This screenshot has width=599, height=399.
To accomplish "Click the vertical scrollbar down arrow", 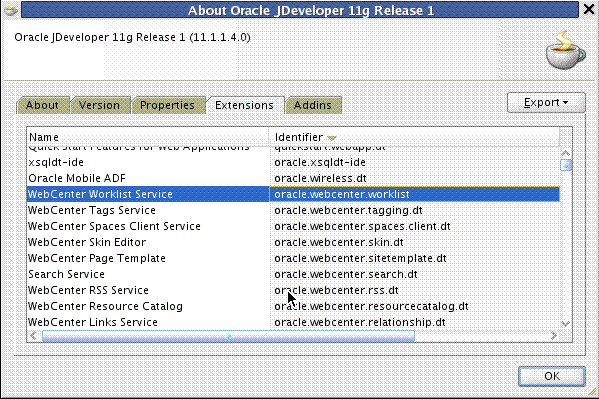I will (x=565, y=324).
